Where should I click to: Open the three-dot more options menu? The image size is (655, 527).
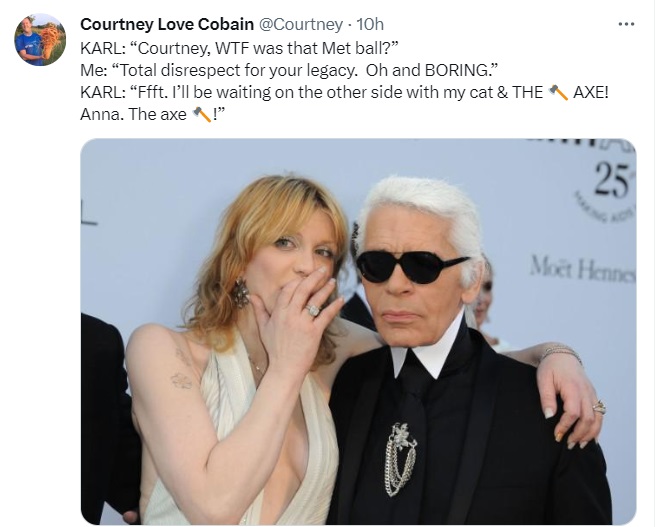(626, 24)
